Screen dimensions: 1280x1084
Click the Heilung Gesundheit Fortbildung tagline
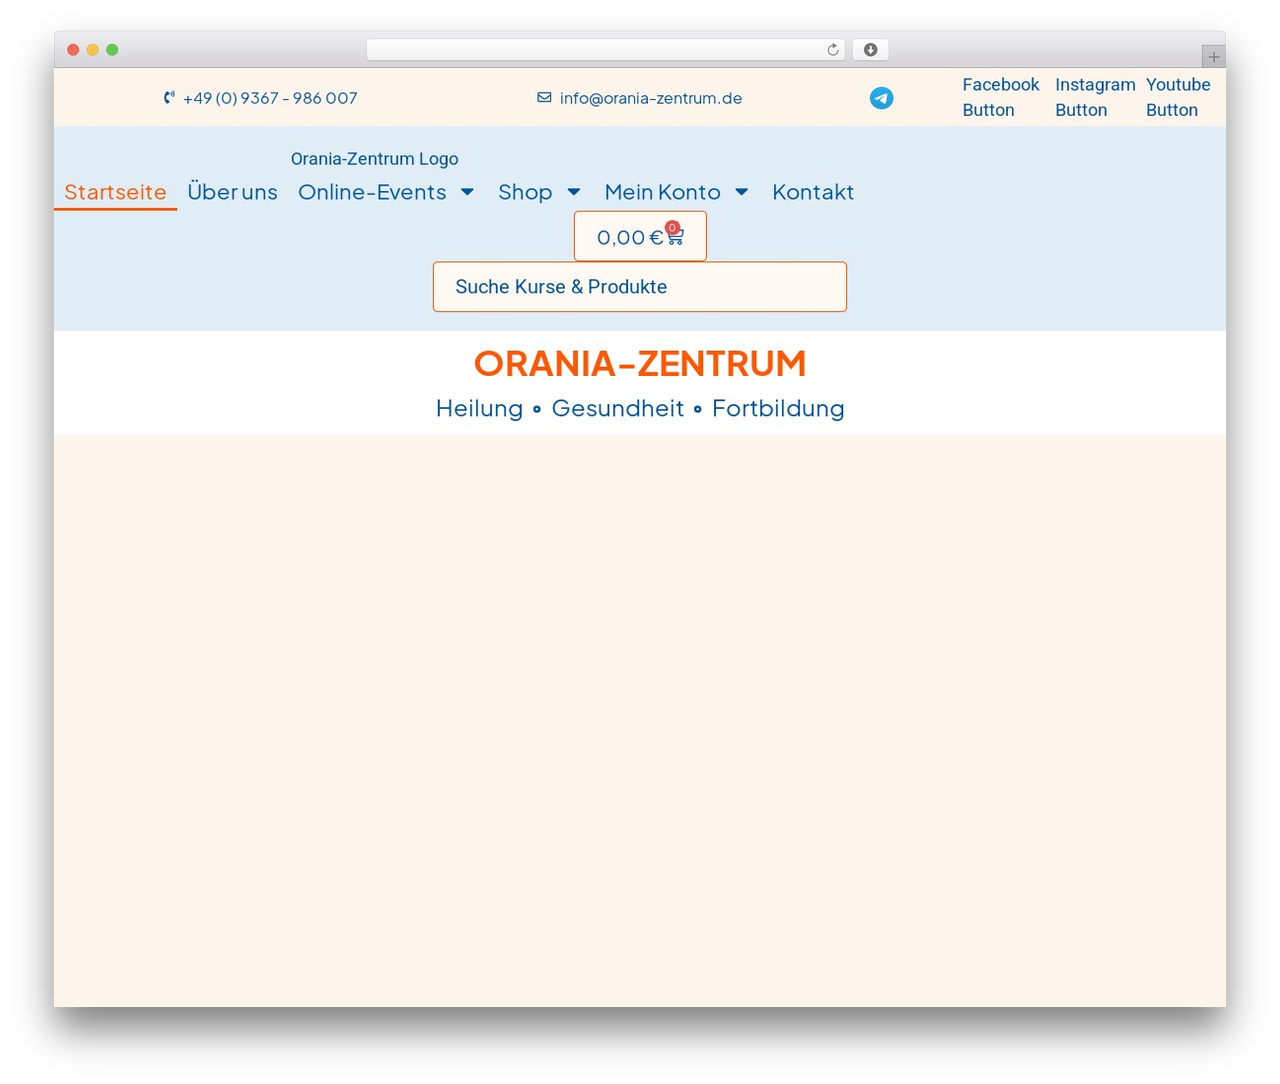pyautogui.click(x=640, y=408)
